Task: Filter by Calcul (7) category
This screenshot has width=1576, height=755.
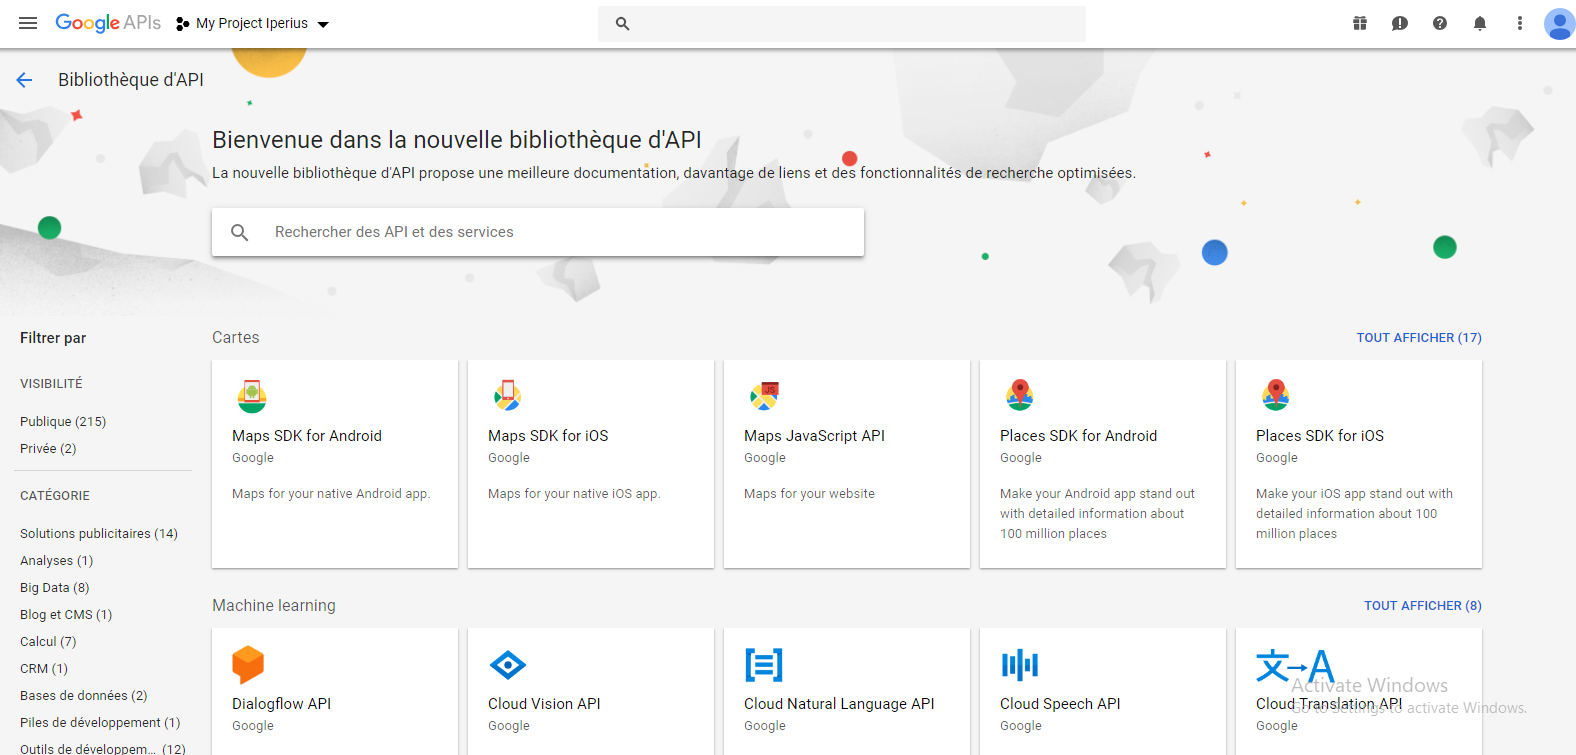Action: click(48, 642)
